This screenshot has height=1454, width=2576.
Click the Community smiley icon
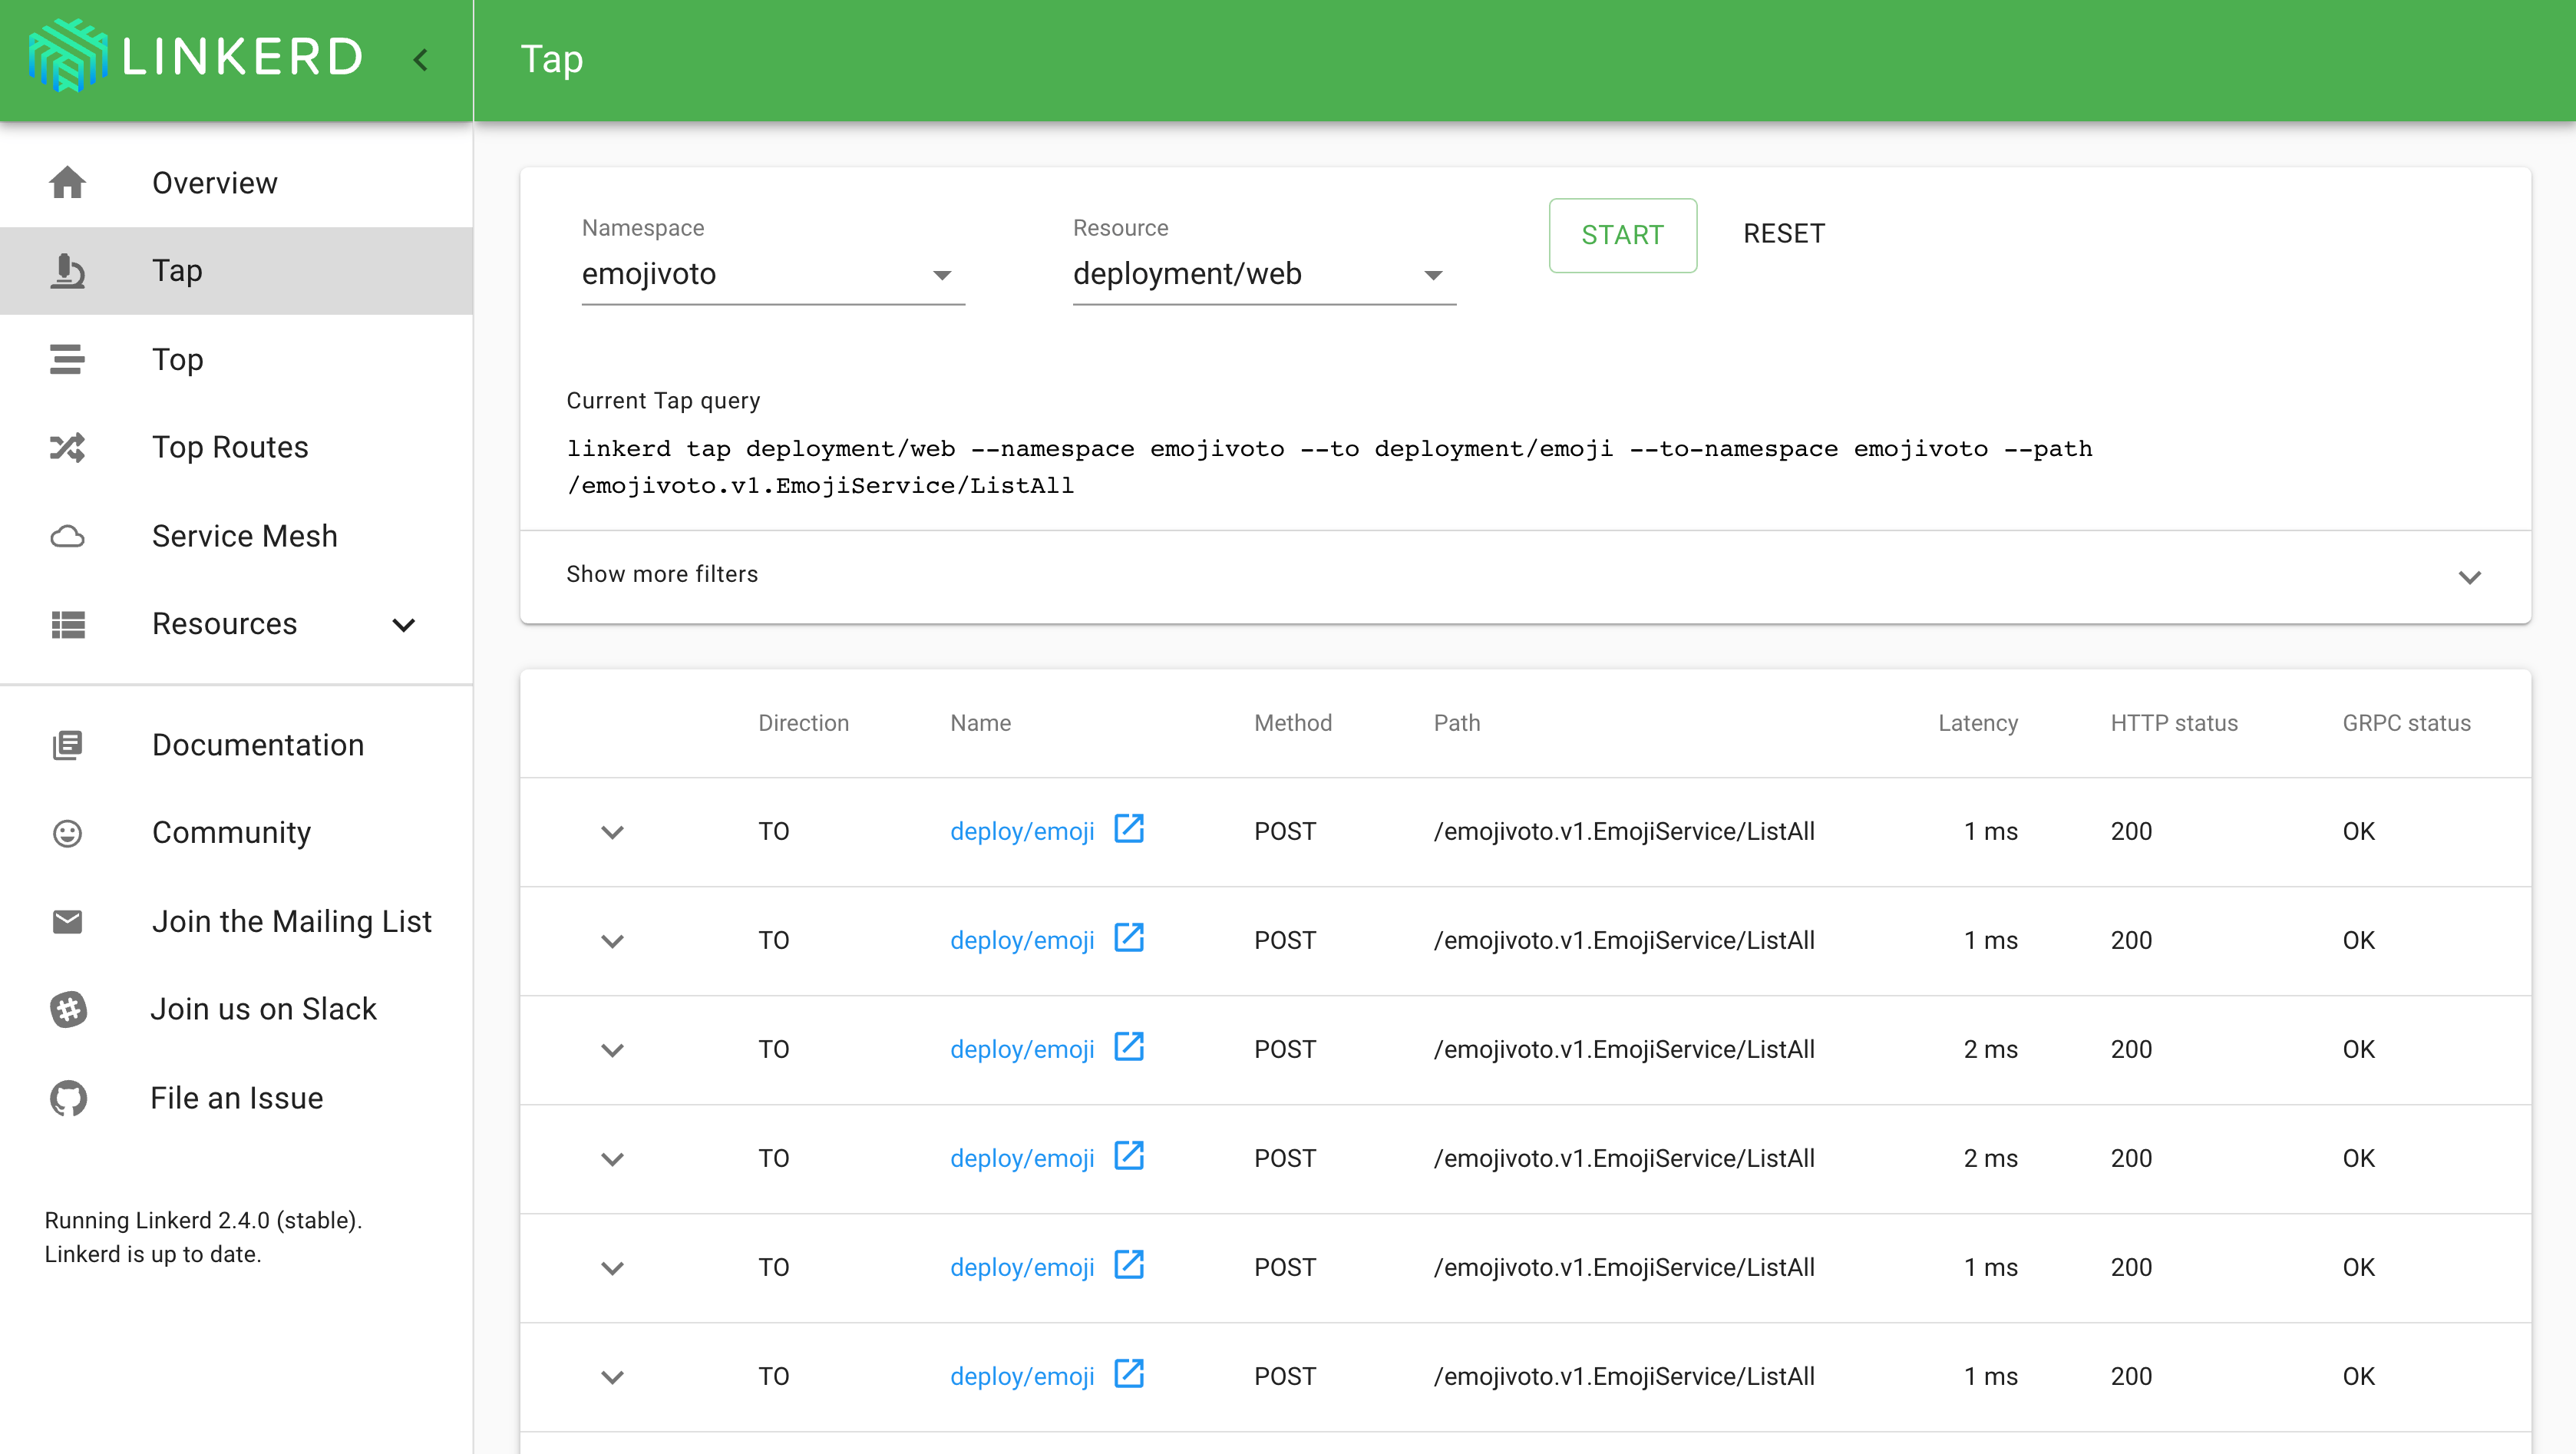tap(68, 833)
